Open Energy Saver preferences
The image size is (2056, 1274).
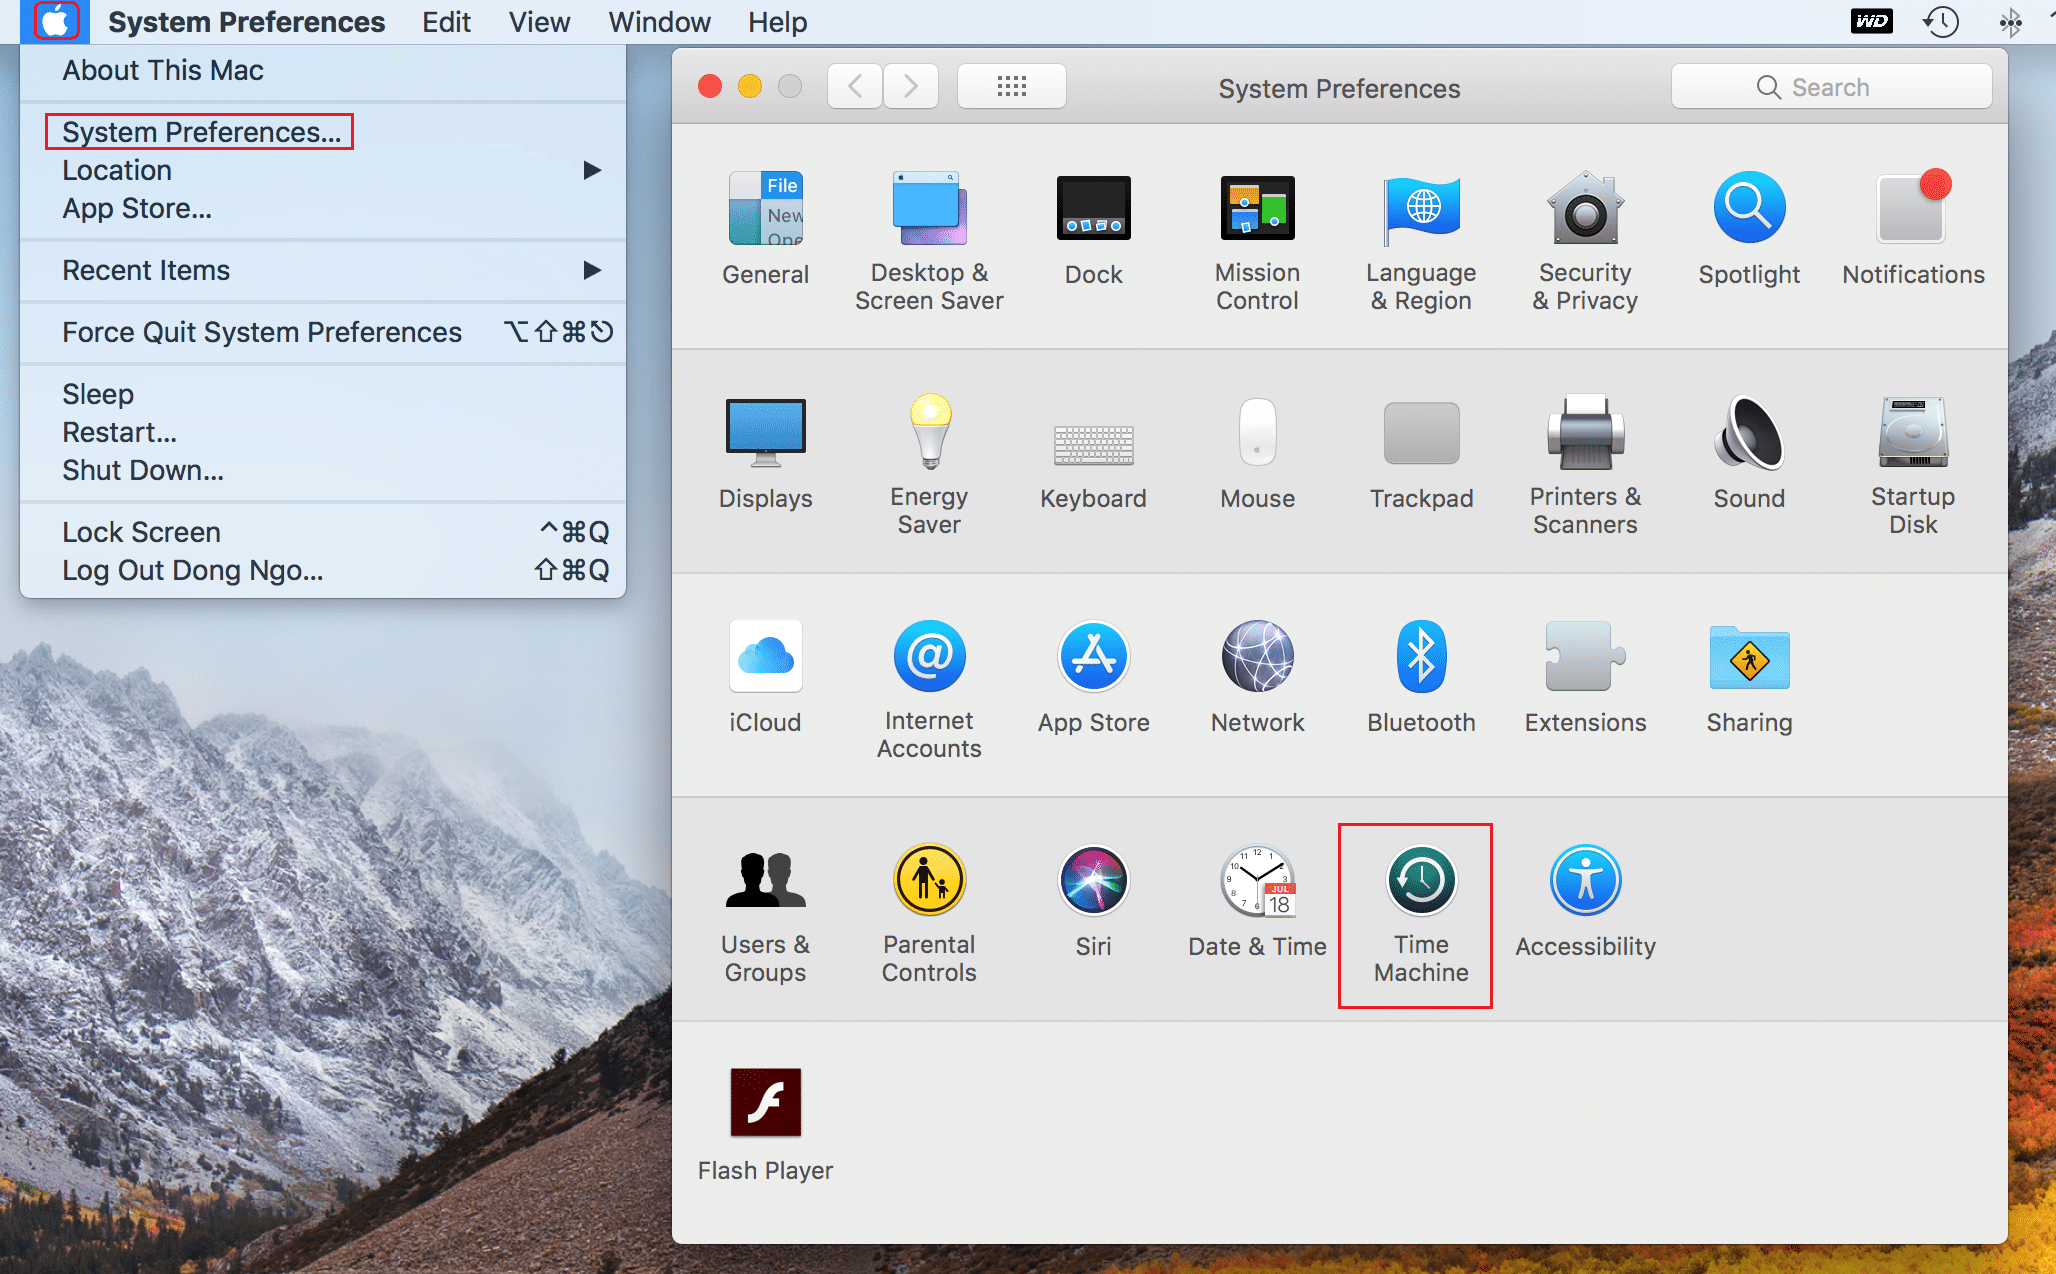coord(929,434)
